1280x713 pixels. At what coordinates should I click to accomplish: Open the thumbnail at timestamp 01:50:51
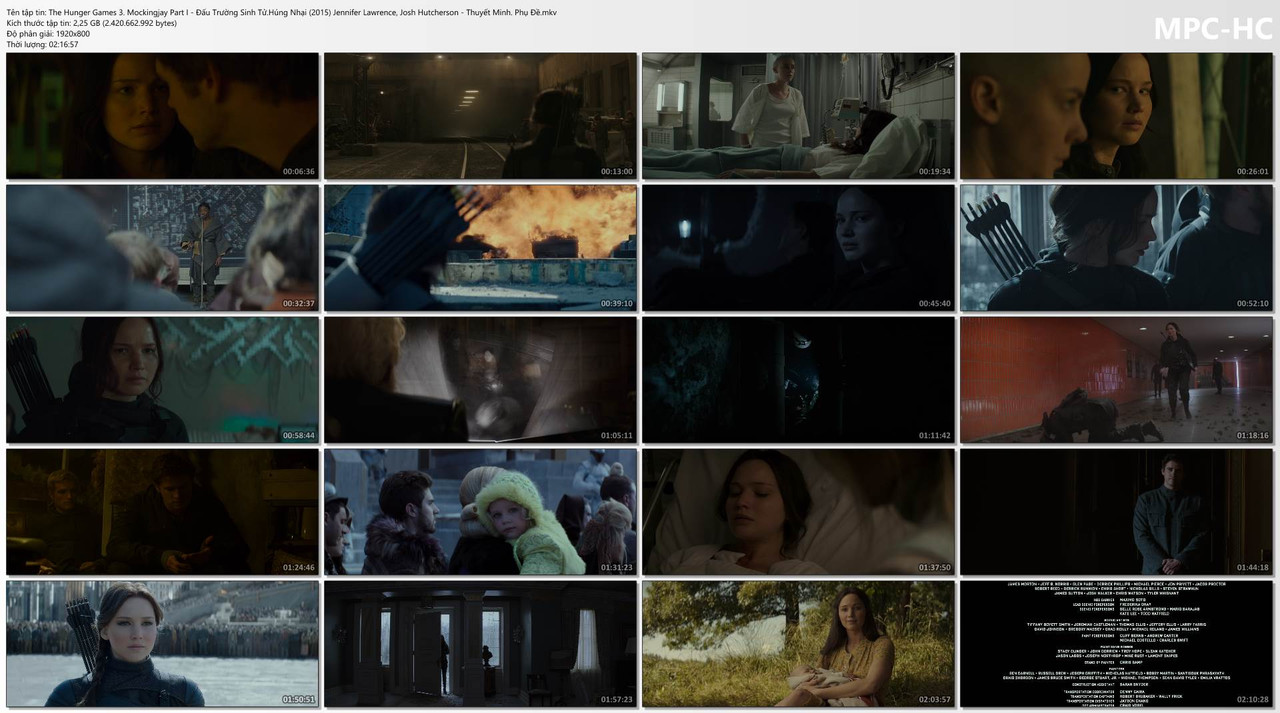pyautogui.click(x=162, y=644)
